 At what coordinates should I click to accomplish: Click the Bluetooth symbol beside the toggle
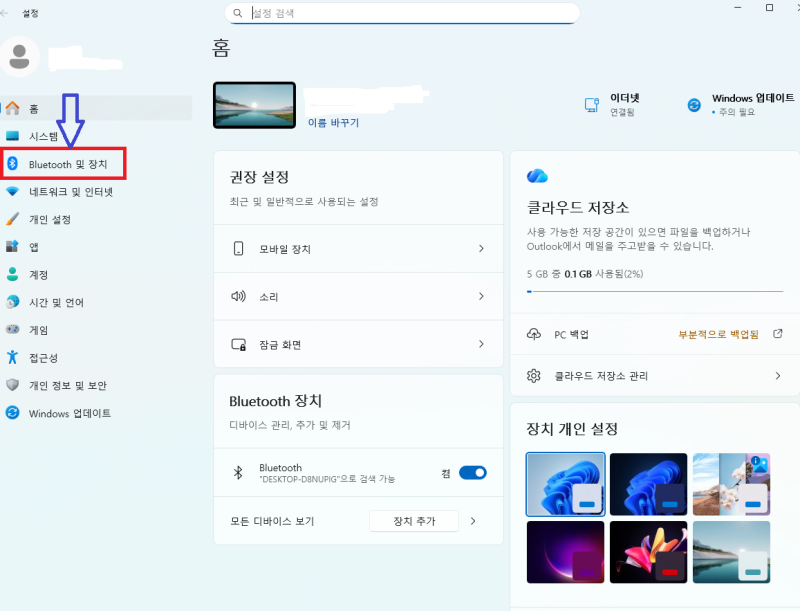click(x=238, y=473)
